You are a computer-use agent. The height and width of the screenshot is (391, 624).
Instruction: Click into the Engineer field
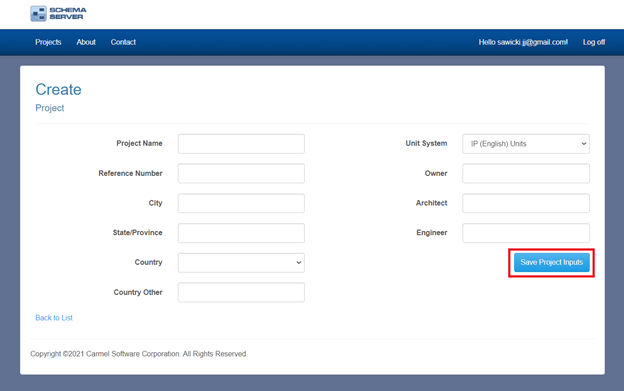click(526, 233)
